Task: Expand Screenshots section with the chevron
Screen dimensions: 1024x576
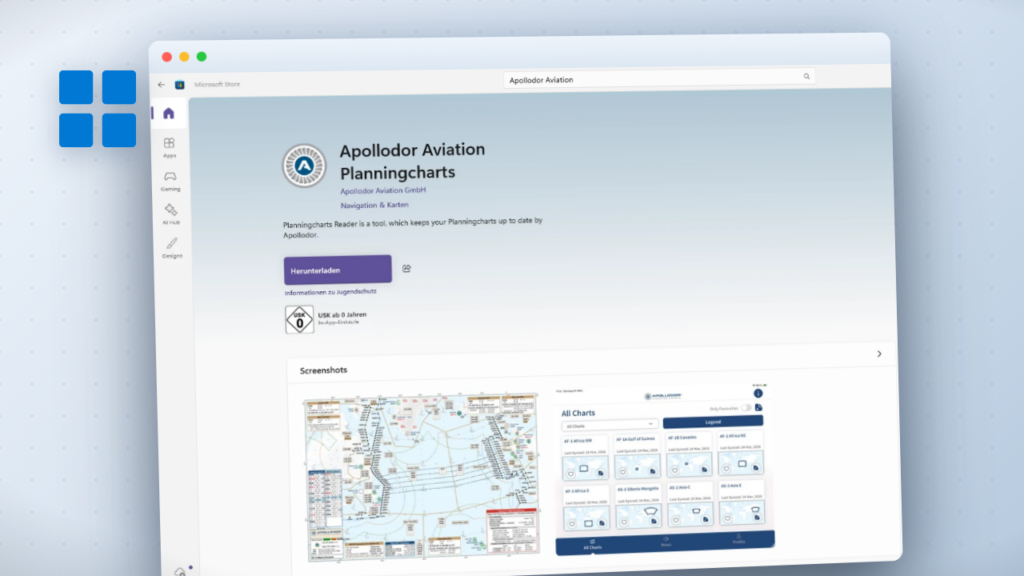Action: [x=879, y=354]
